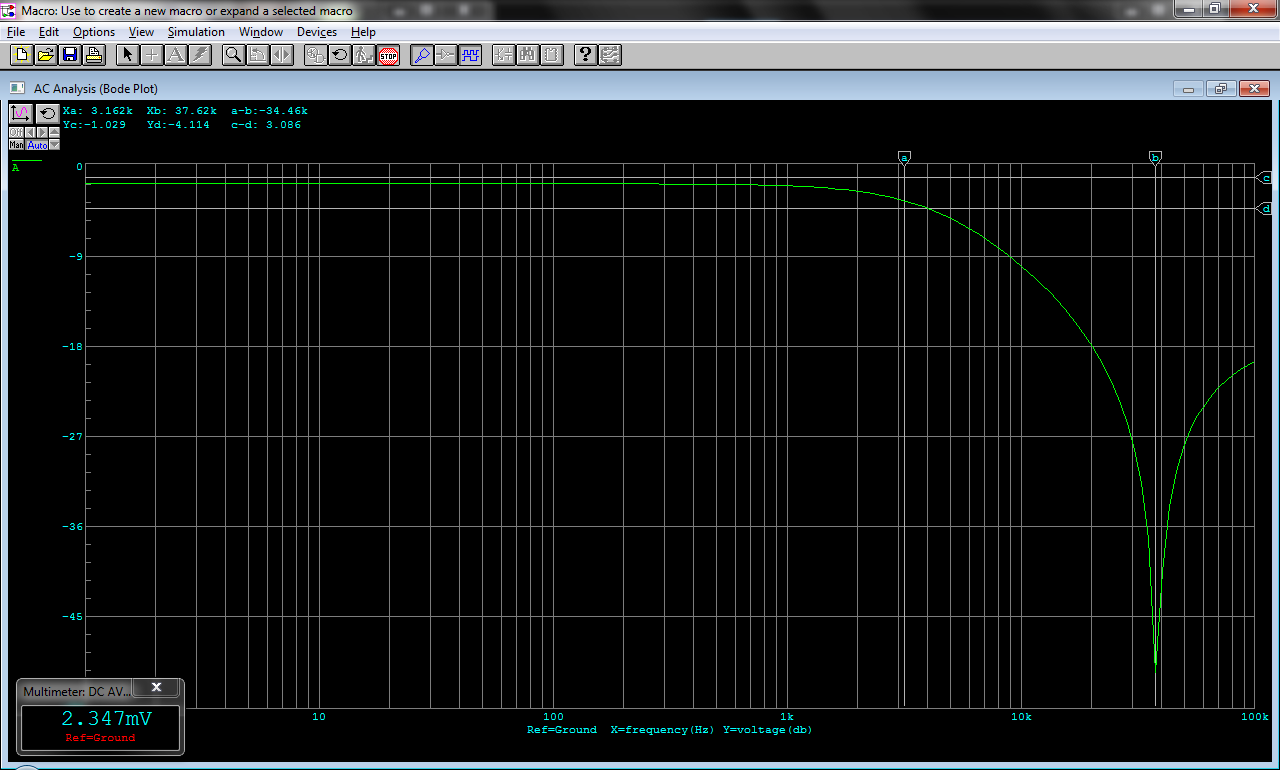Click the Help question mark icon
Screen dimensions: 1280x770
(586, 55)
